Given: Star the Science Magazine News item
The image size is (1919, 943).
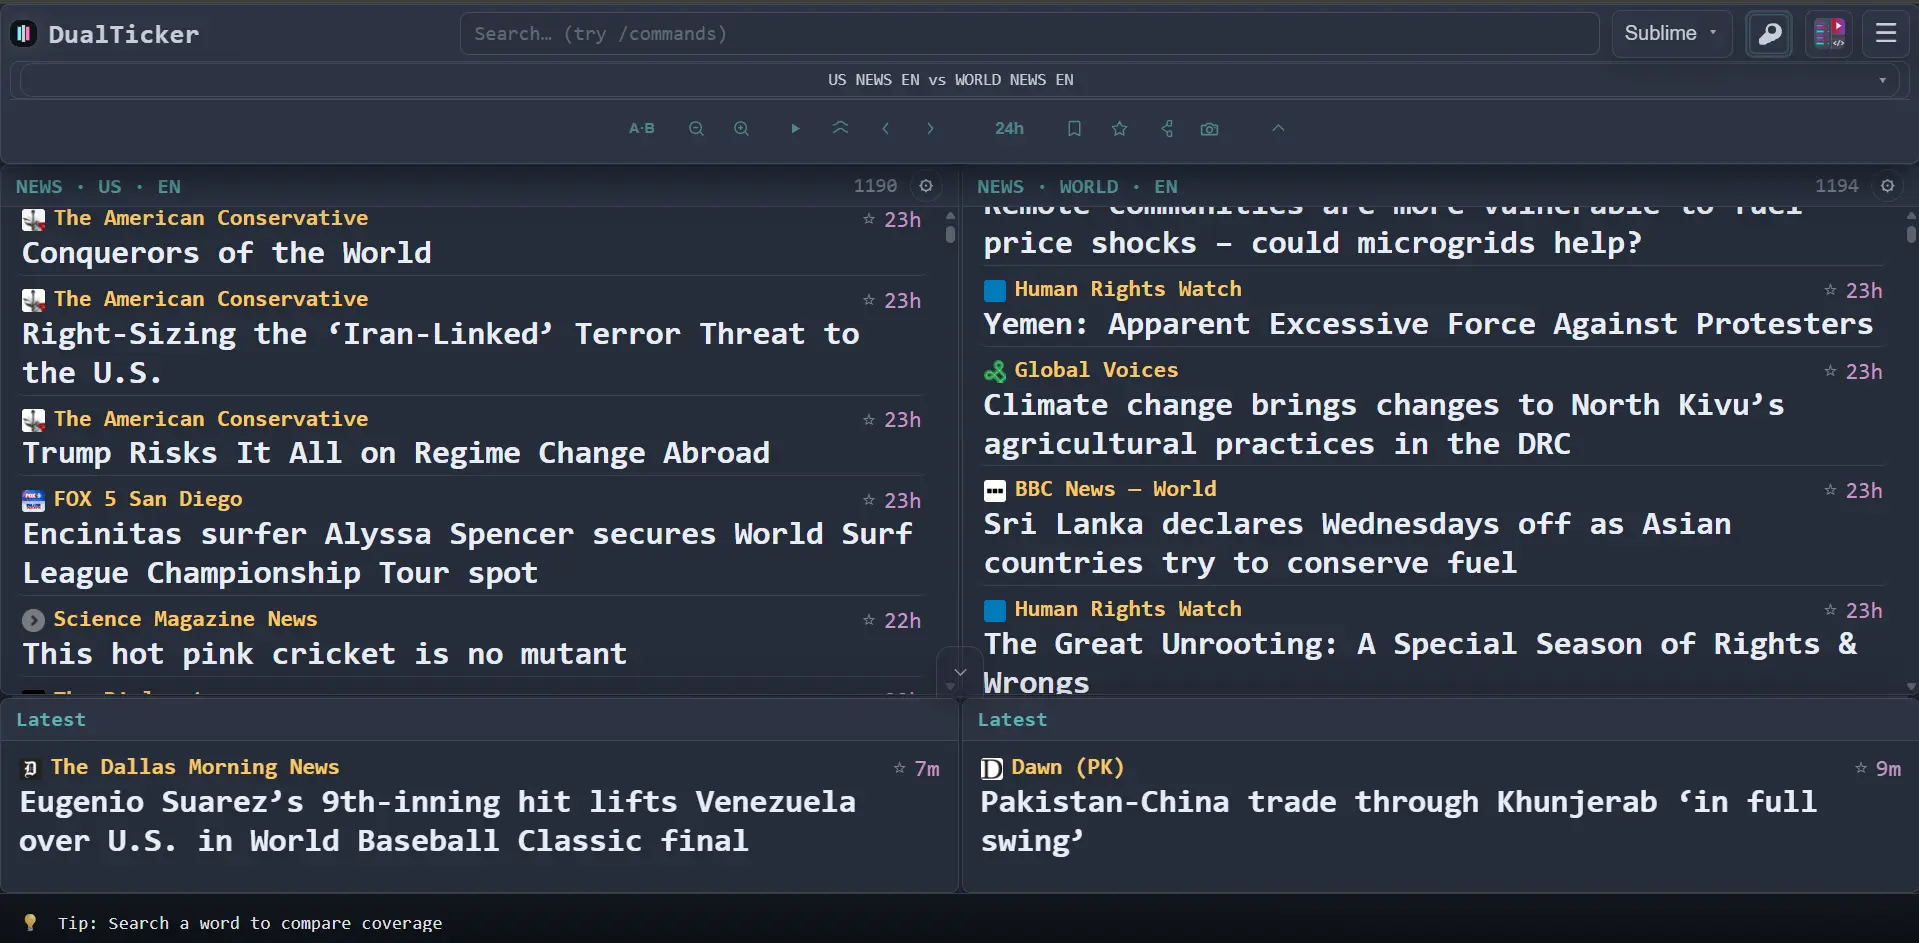Looking at the screenshot, I should pyautogui.click(x=868, y=620).
